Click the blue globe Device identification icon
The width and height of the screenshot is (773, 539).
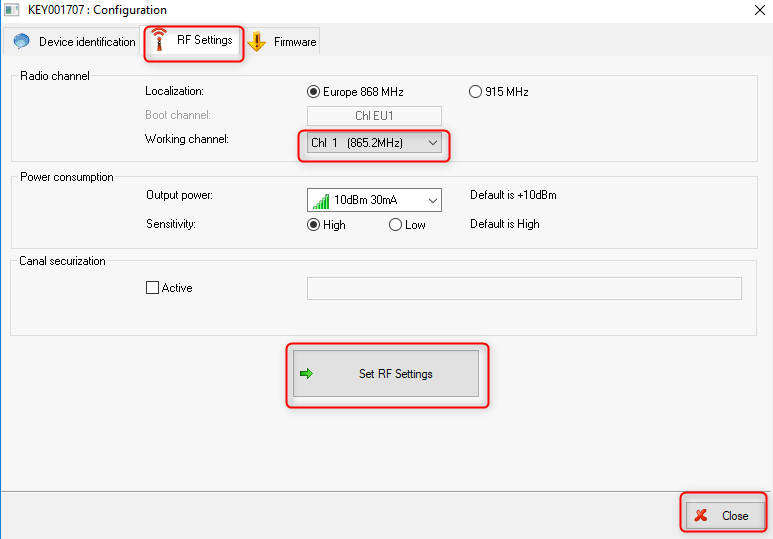22,41
